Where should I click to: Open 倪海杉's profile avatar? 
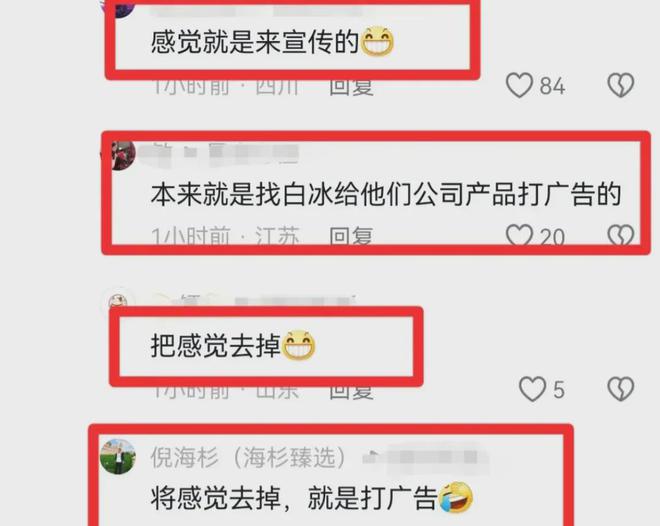tap(118, 457)
